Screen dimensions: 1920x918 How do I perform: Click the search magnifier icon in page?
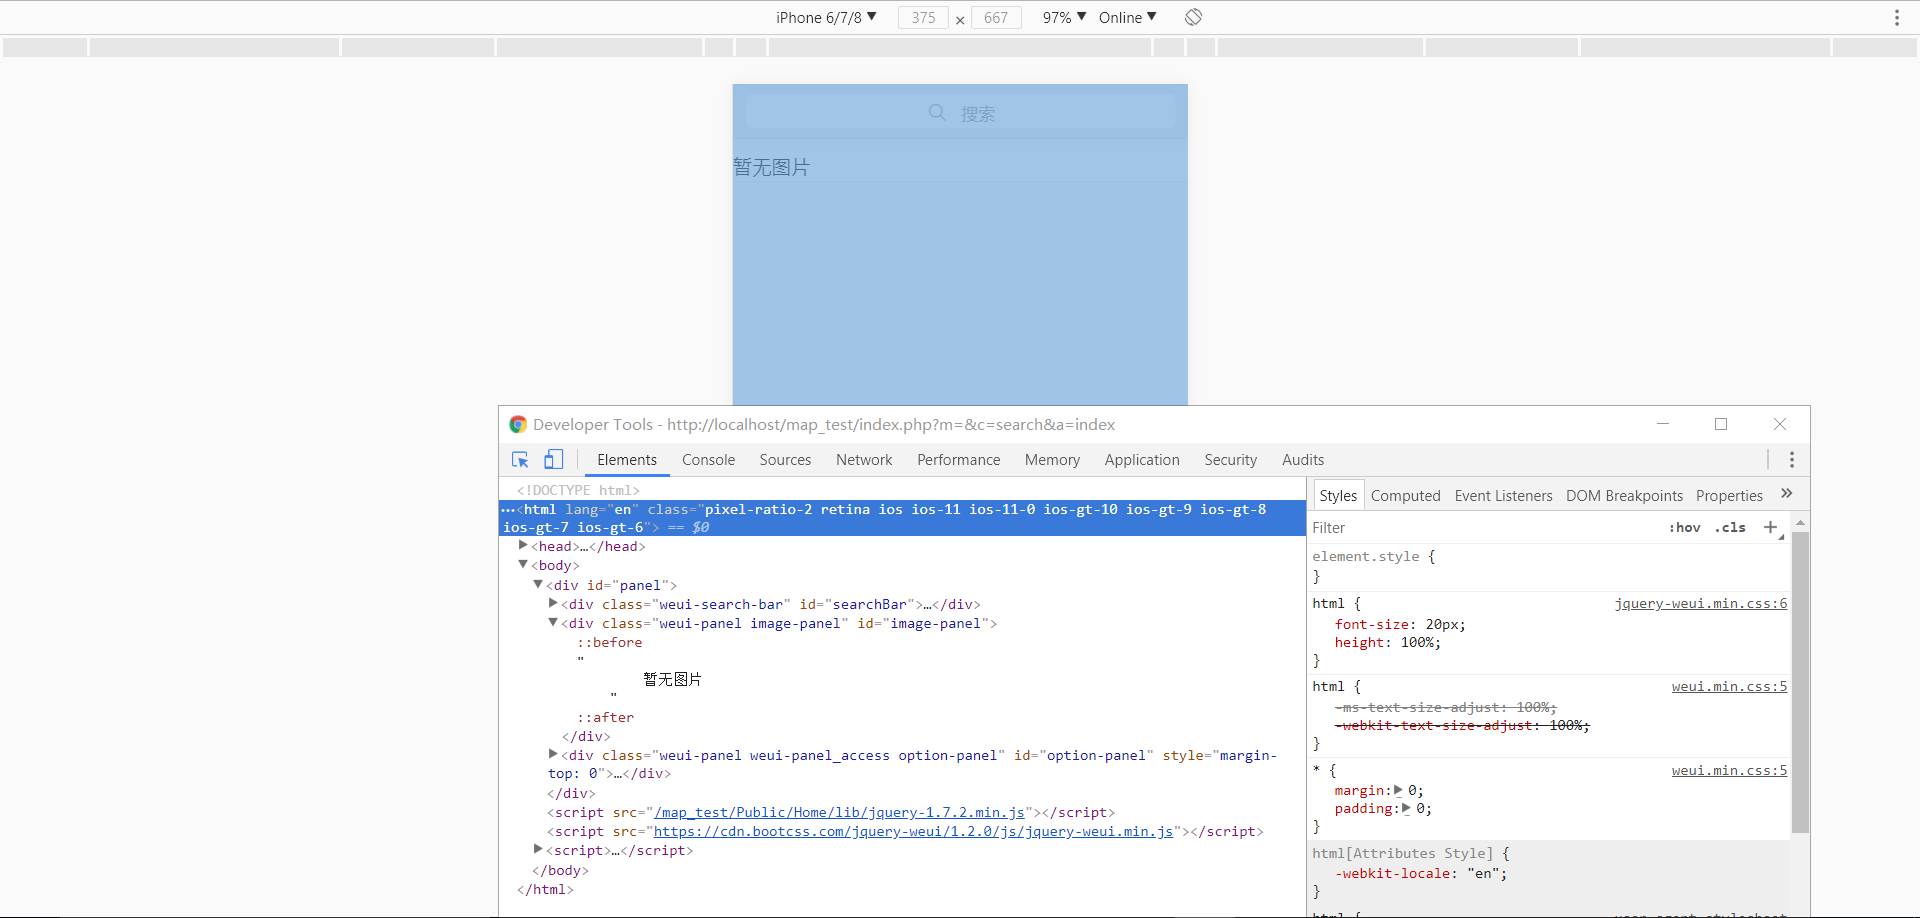[x=937, y=113]
